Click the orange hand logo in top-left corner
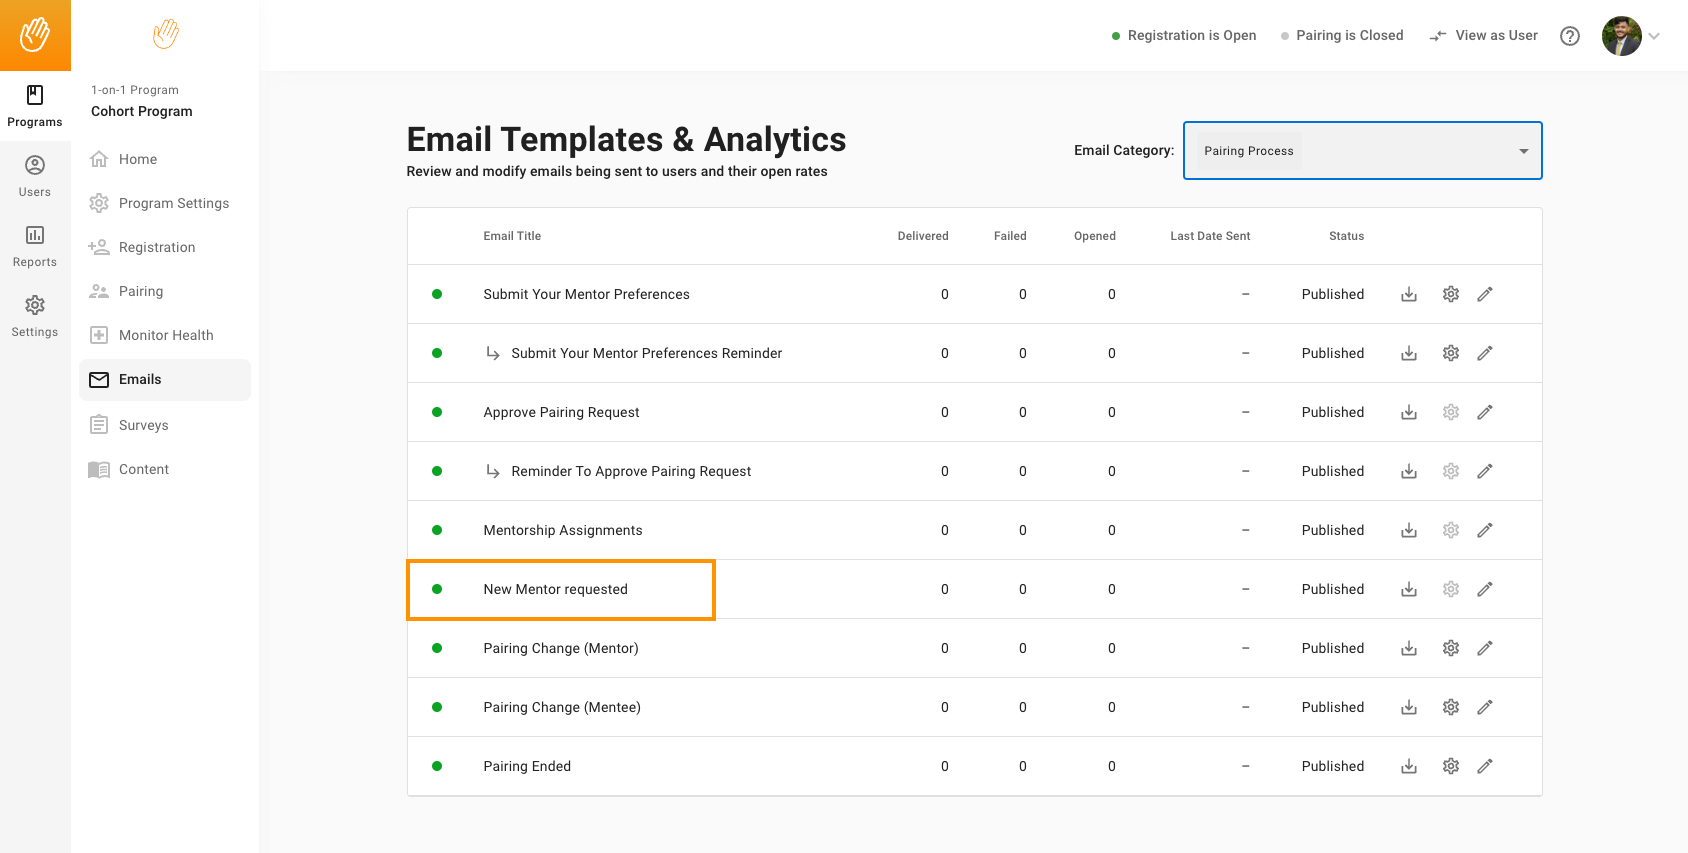 click(x=35, y=35)
